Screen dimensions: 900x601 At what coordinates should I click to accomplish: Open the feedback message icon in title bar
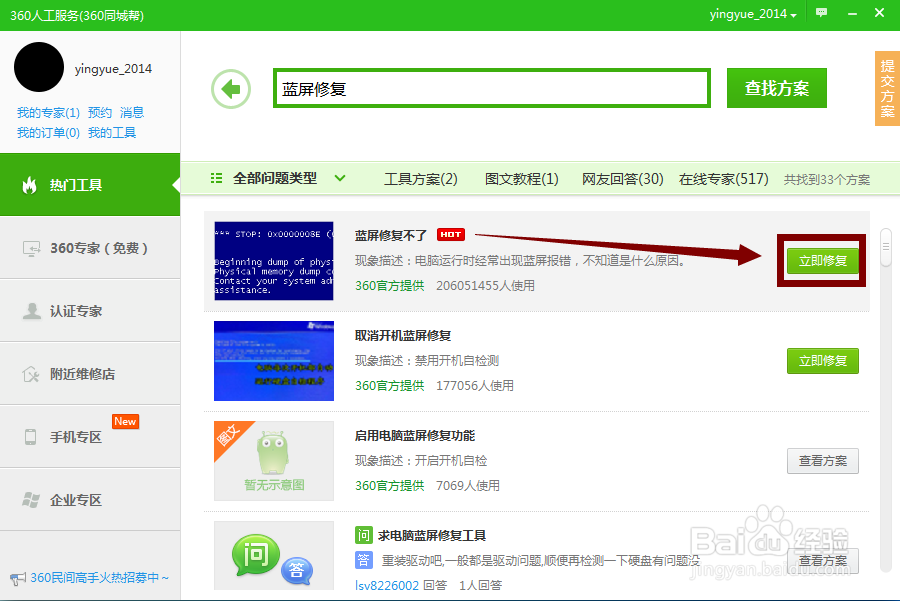pyautogui.click(x=821, y=13)
